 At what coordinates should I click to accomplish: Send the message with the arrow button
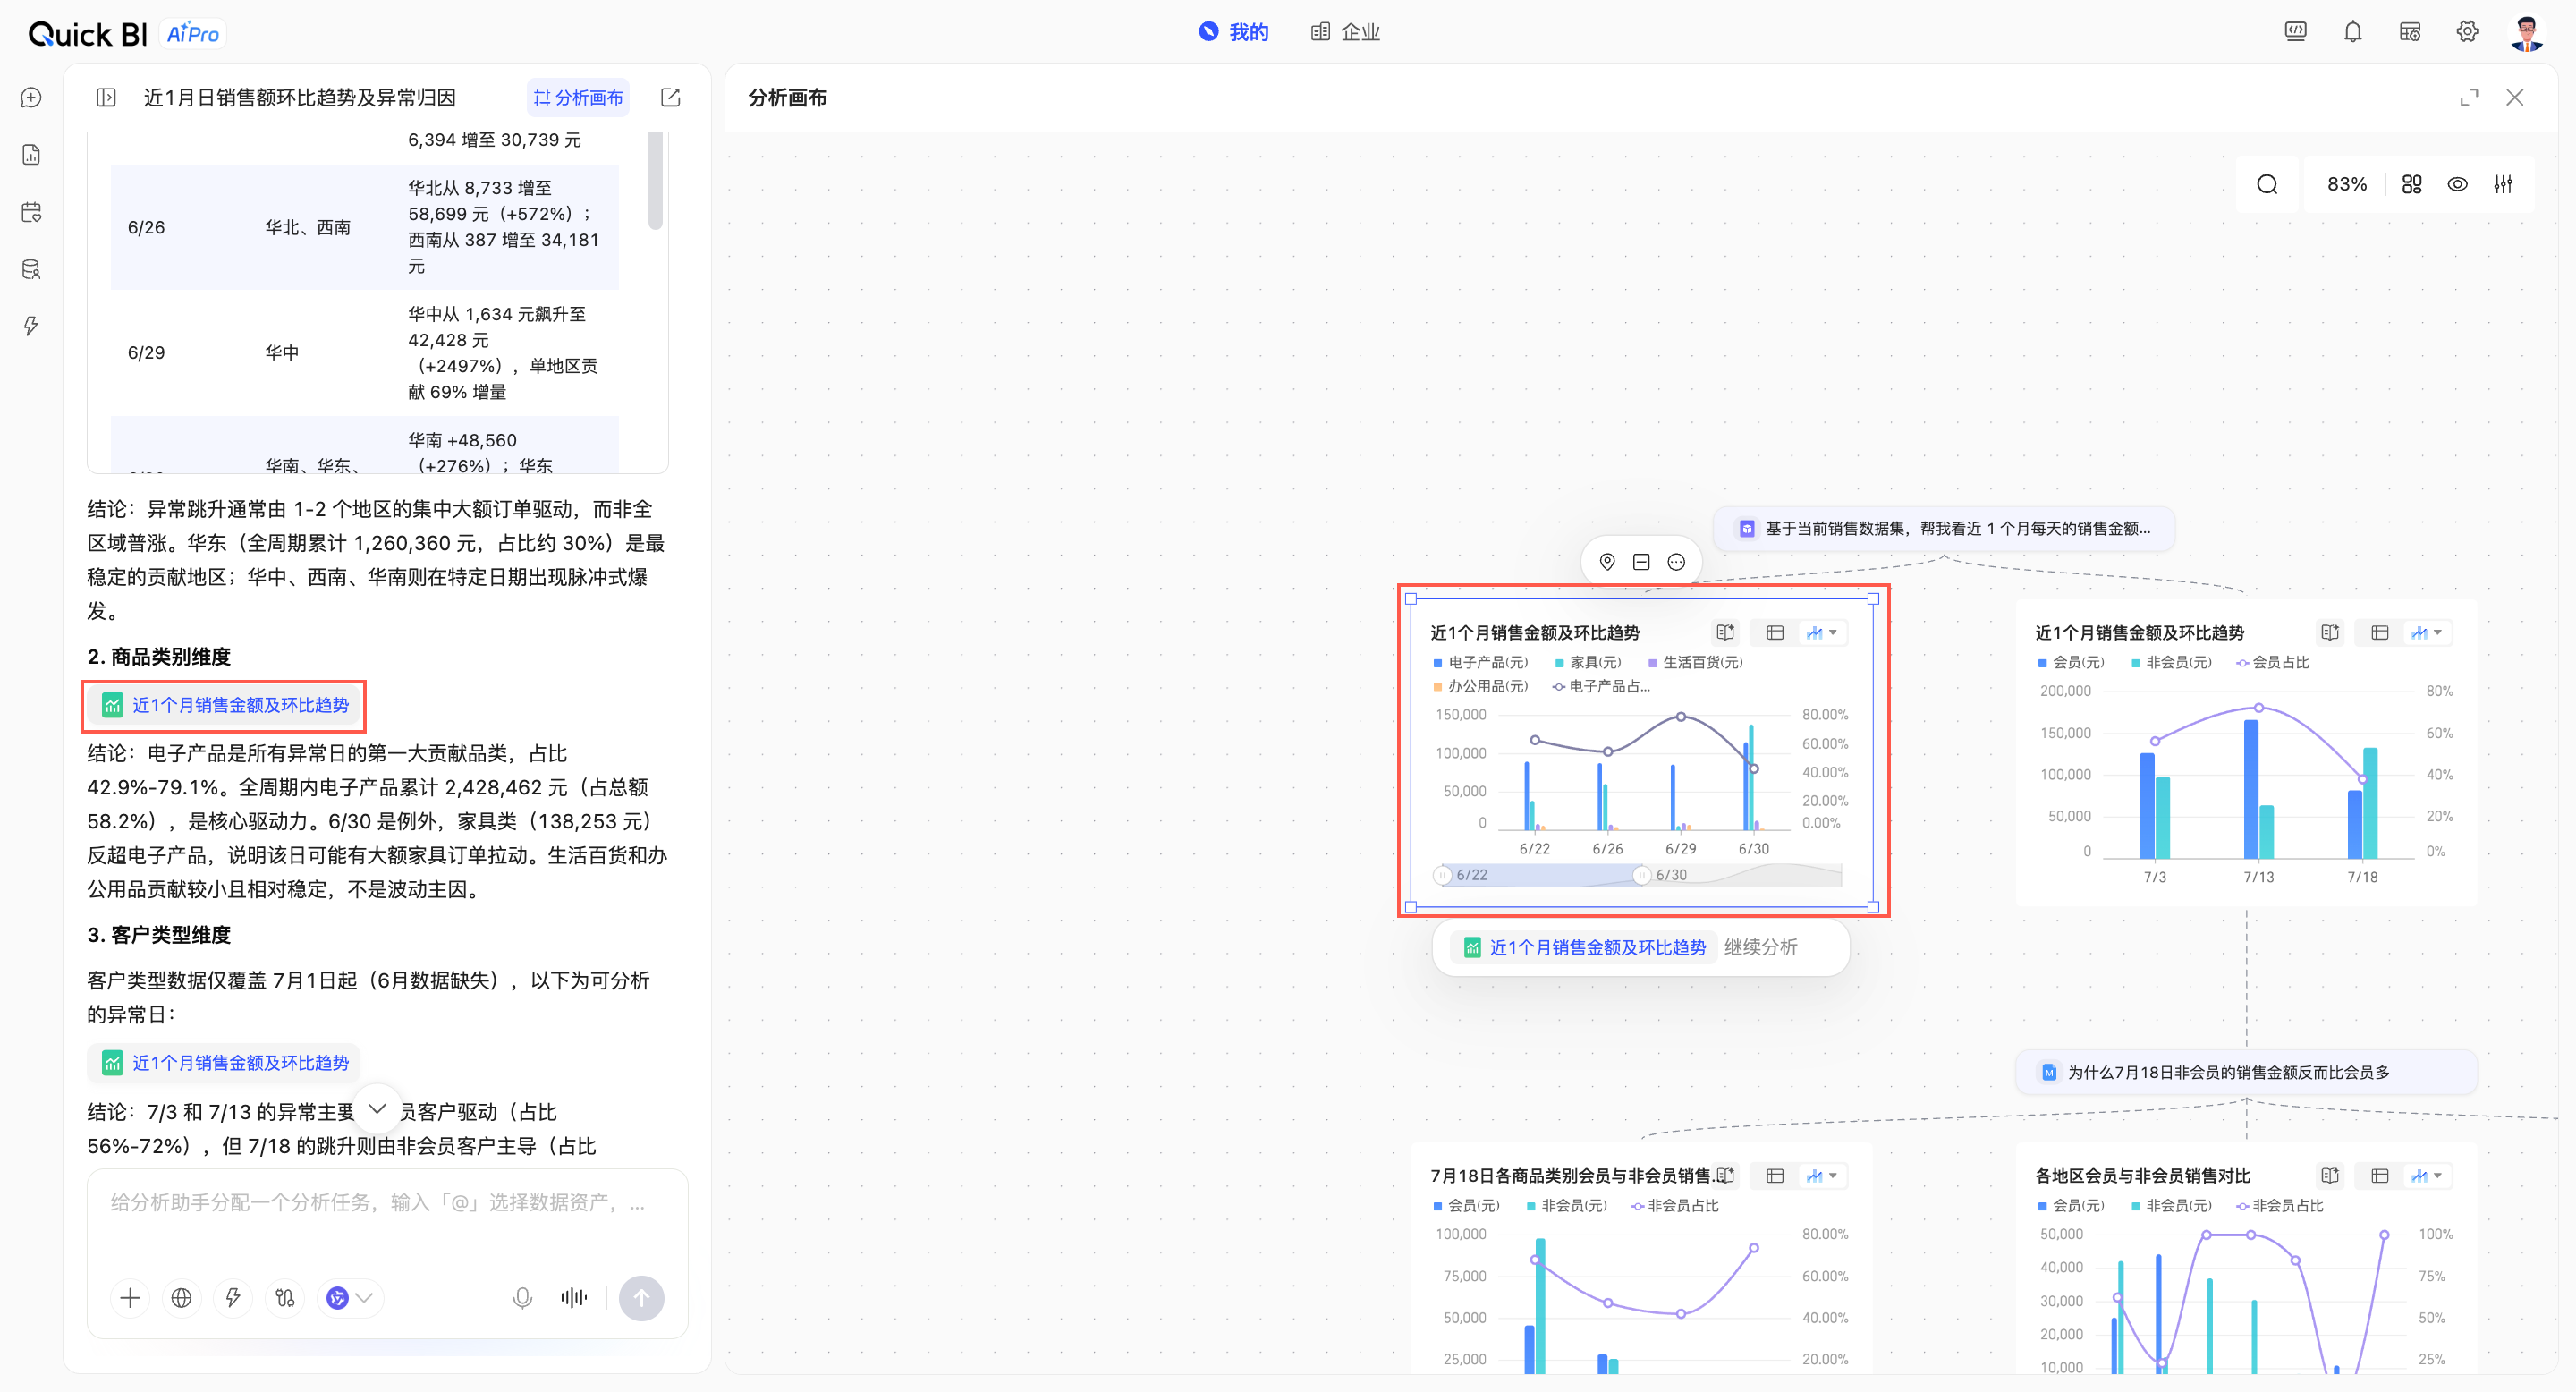coord(641,1298)
